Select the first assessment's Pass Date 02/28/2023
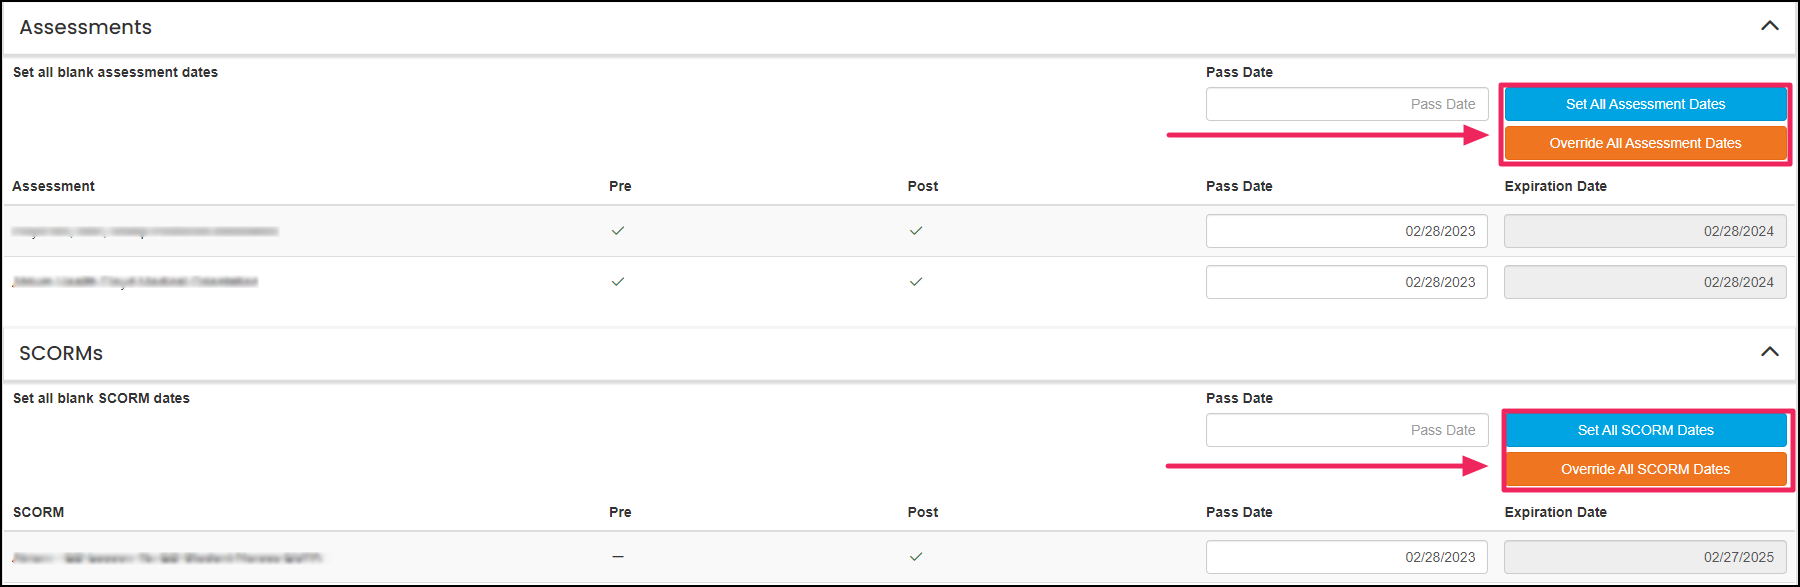1800x587 pixels. 1346,230
